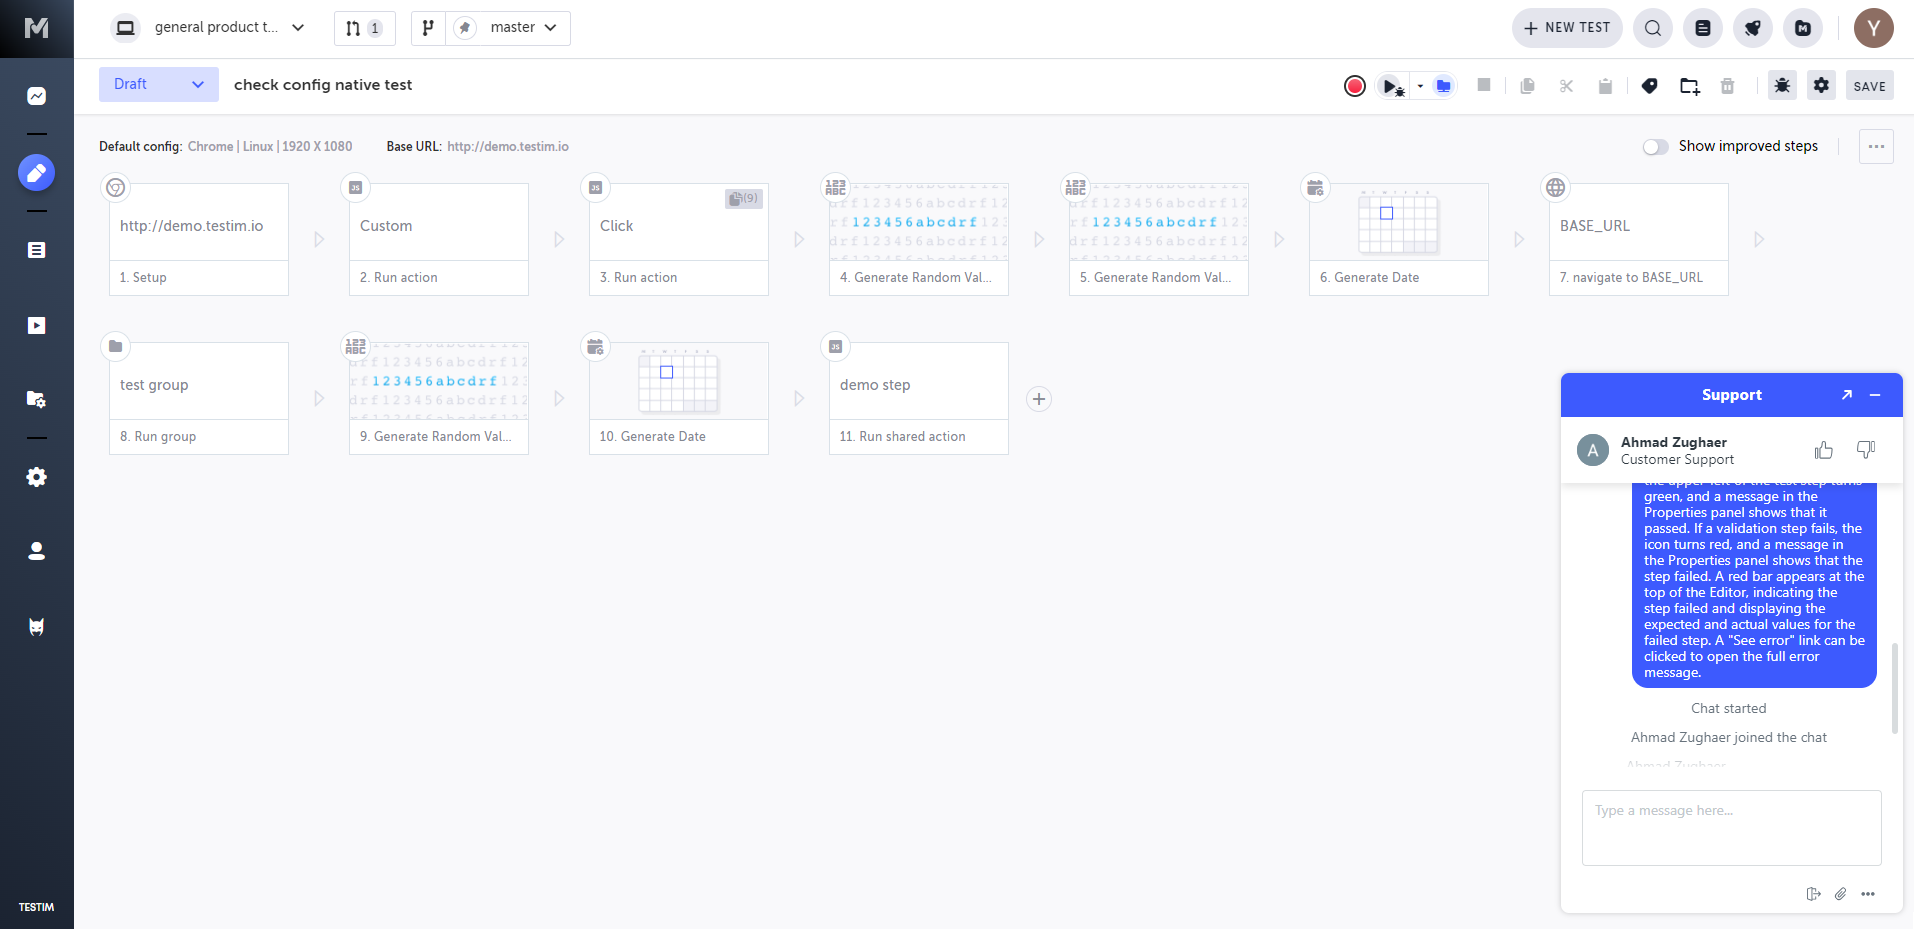Select step '4. Generate Random Val...'
The height and width of the screenshot is (929, 1914).
pos(919,239)
